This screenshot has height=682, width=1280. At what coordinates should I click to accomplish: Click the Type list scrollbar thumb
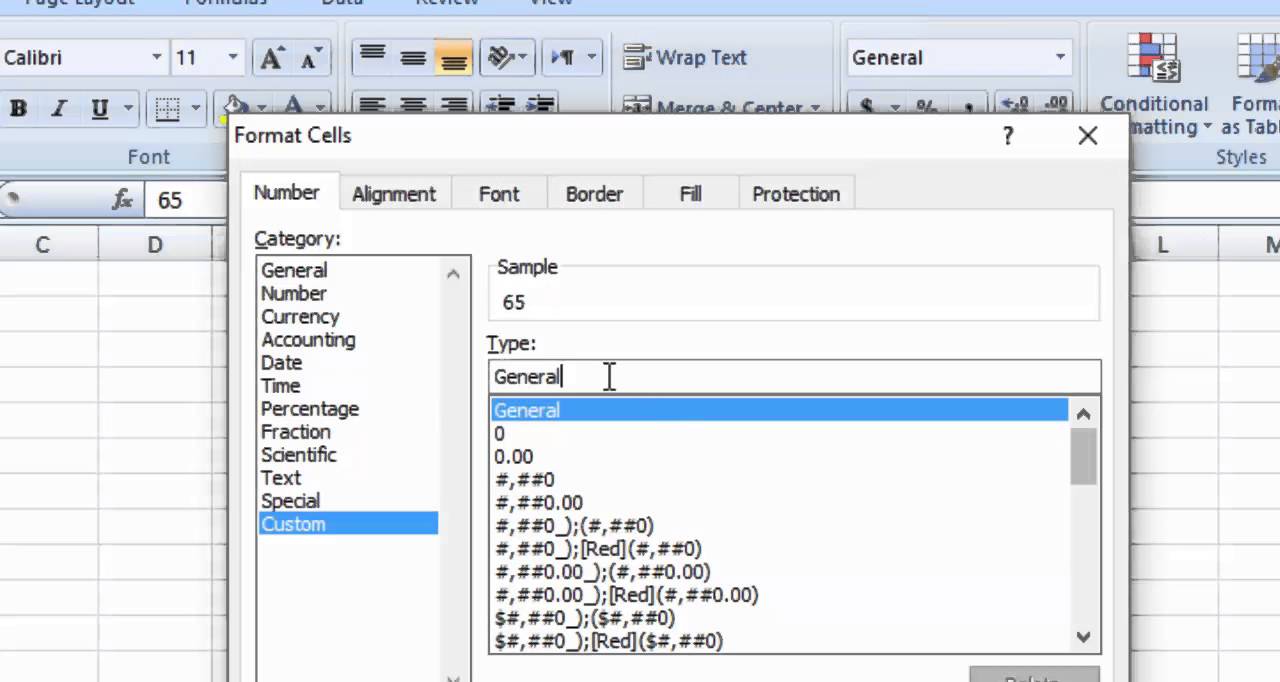coord(1084,457)
